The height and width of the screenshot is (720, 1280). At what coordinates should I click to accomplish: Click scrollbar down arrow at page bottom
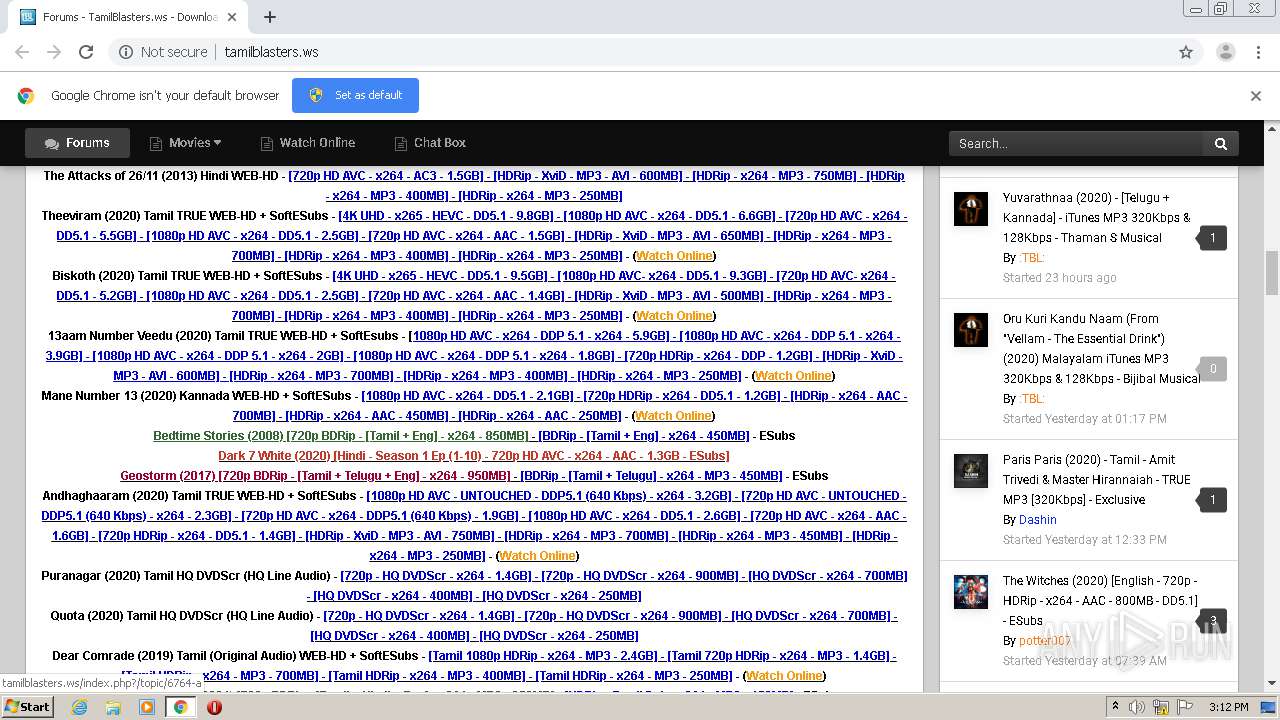click(x=1272, y=684)
